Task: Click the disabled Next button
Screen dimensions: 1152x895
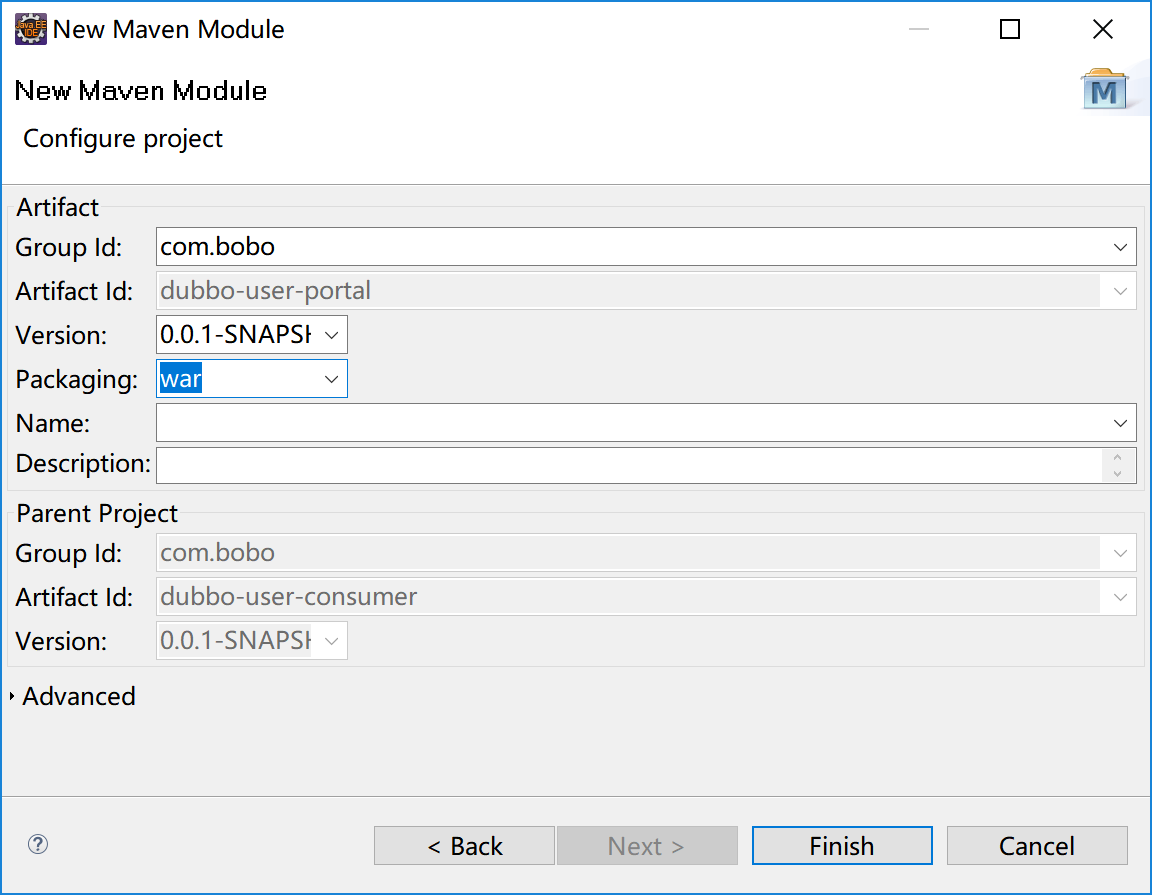Action: [647, 846]
